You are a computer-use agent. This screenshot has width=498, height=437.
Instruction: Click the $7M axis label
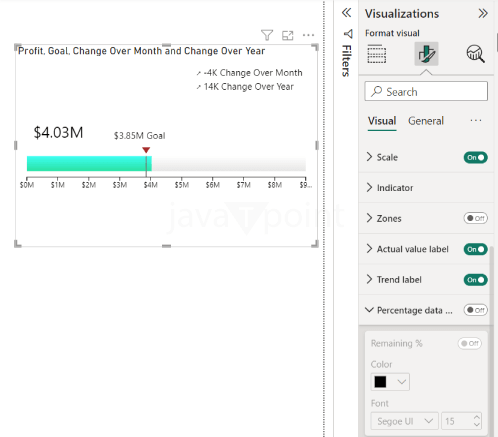point(244,185)
